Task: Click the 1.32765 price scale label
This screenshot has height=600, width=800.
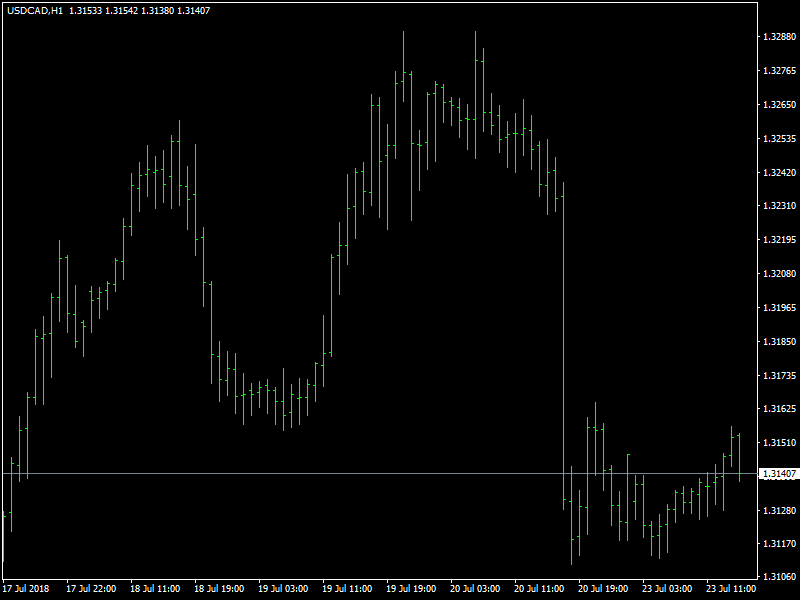Action: point(779,71)
